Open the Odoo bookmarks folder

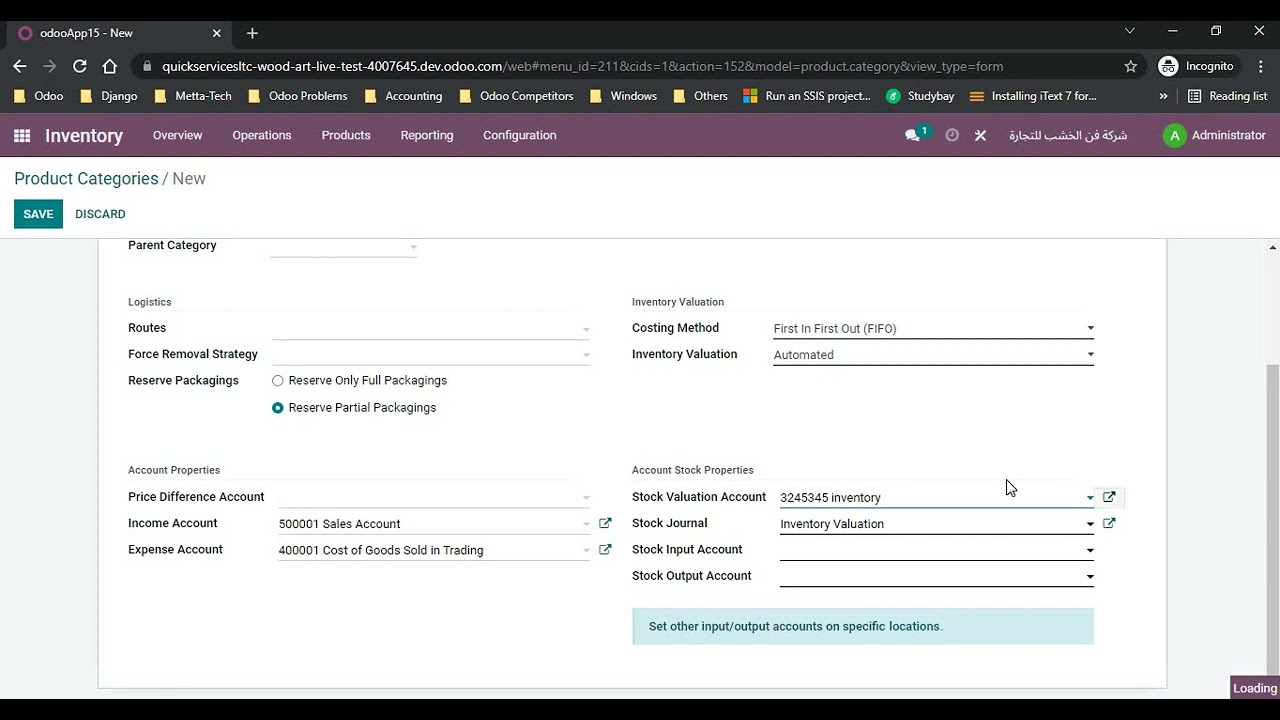39,96
